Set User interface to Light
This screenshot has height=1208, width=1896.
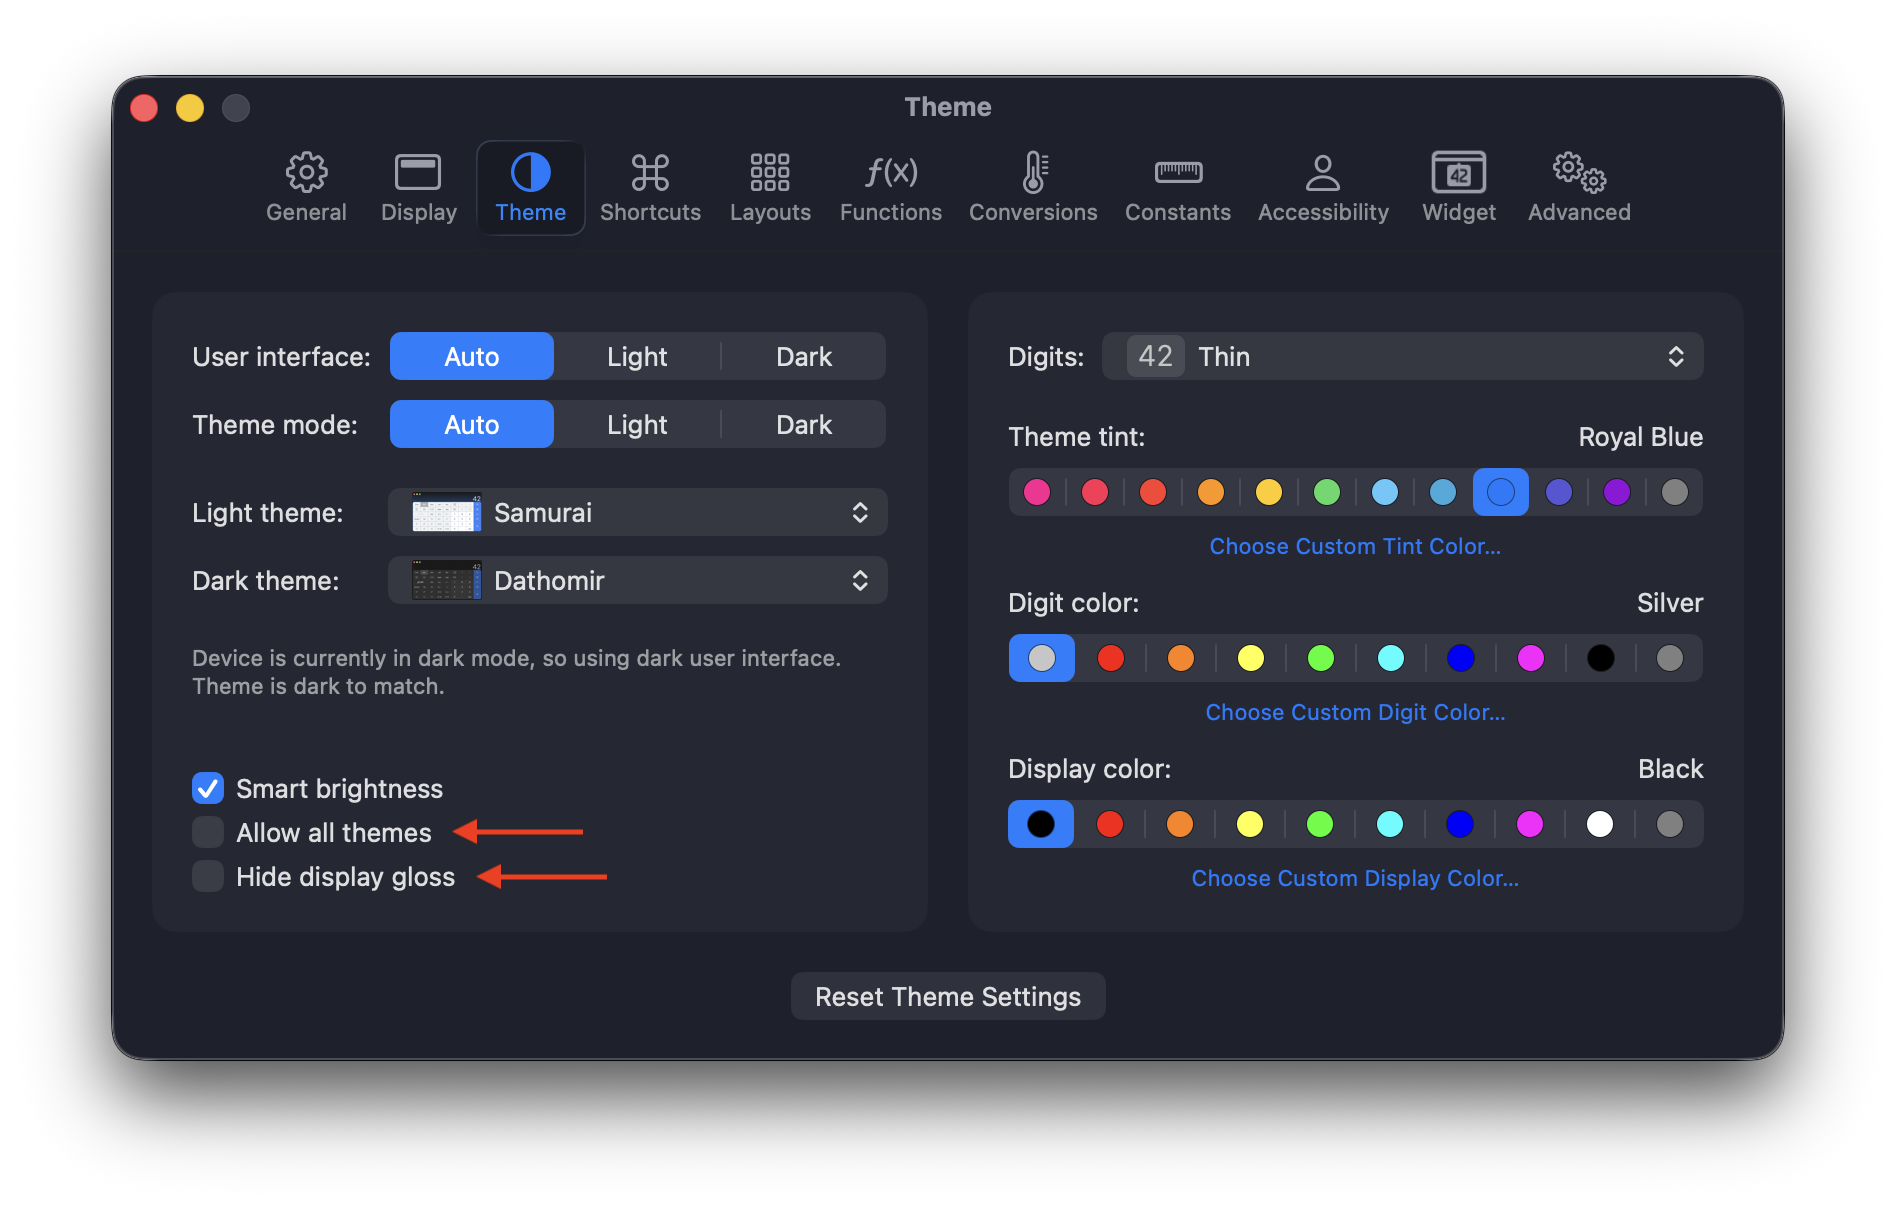click(637, 356)
